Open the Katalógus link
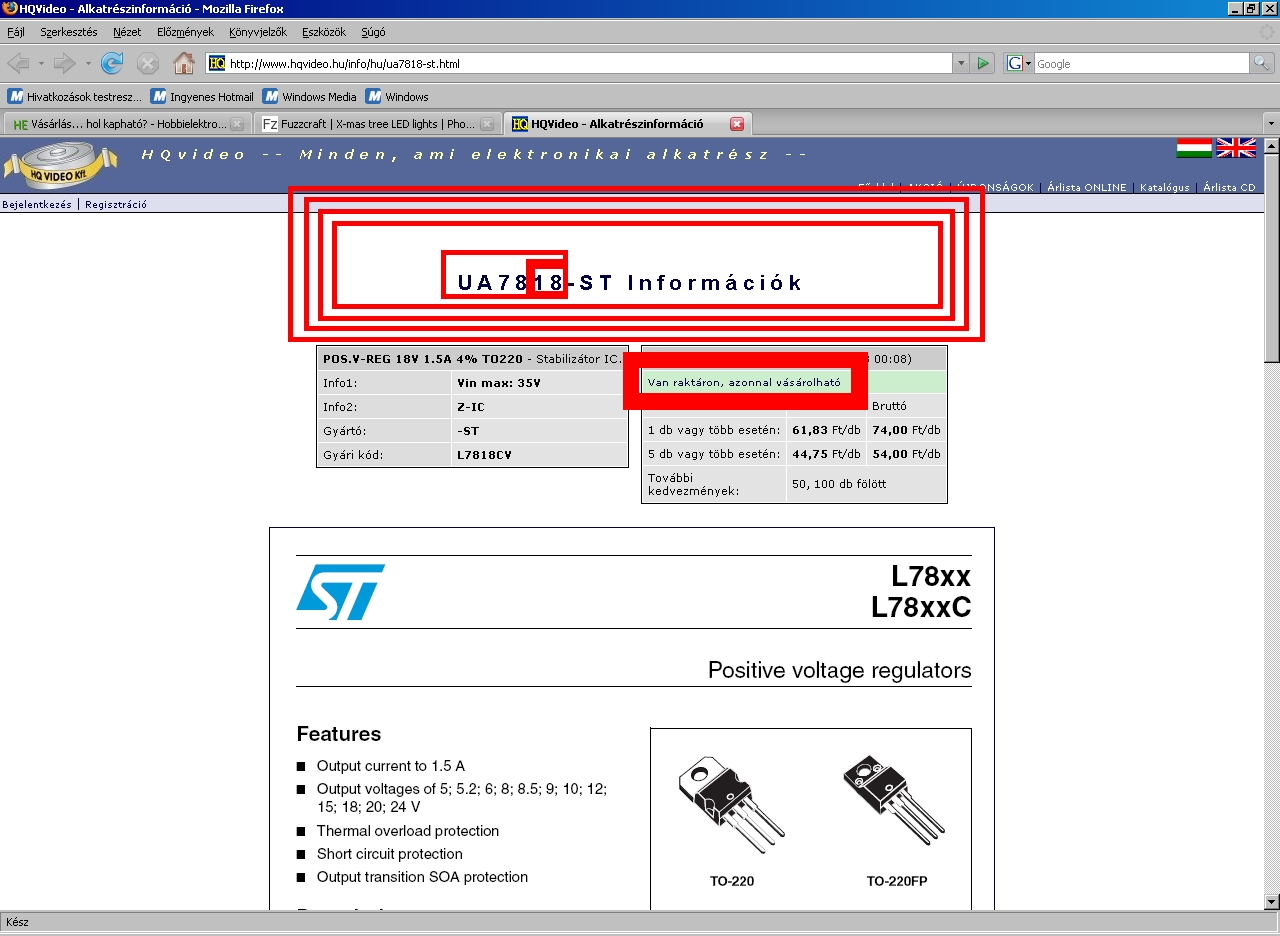This screenshot has height=936, width=1280. pyautogui.click(x=1165, y=187)
